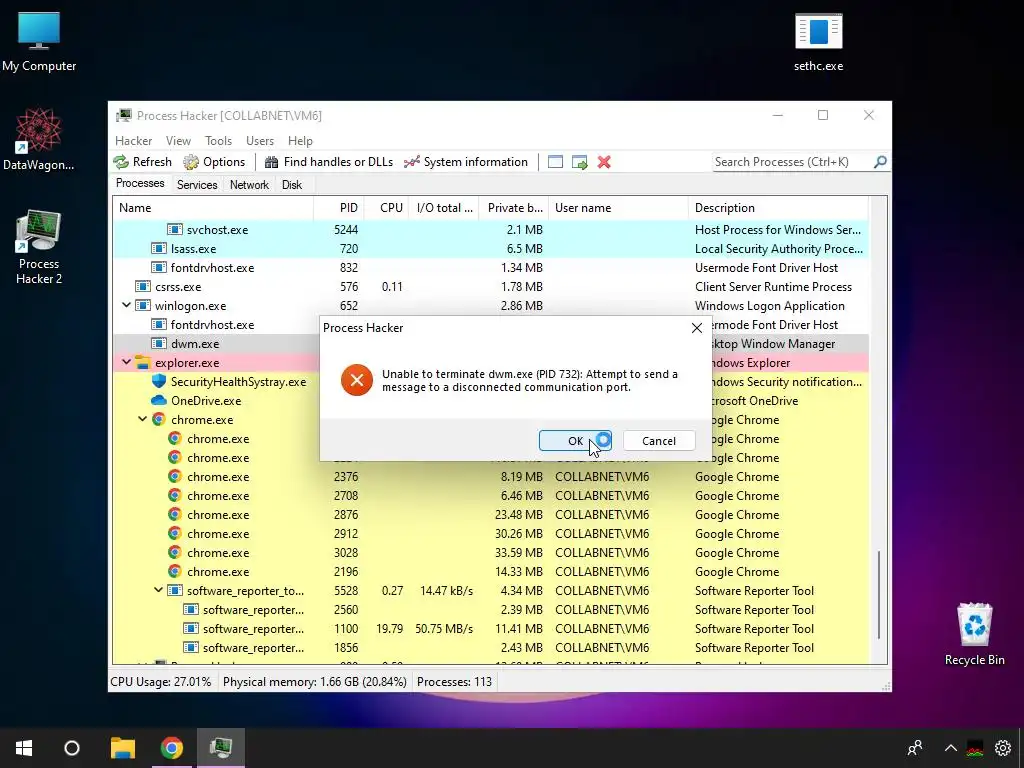The width and height of the screenshot is (1024, 768).
Task: Select the Process Hacker 2 desktop shortcut
Action: 39,247
